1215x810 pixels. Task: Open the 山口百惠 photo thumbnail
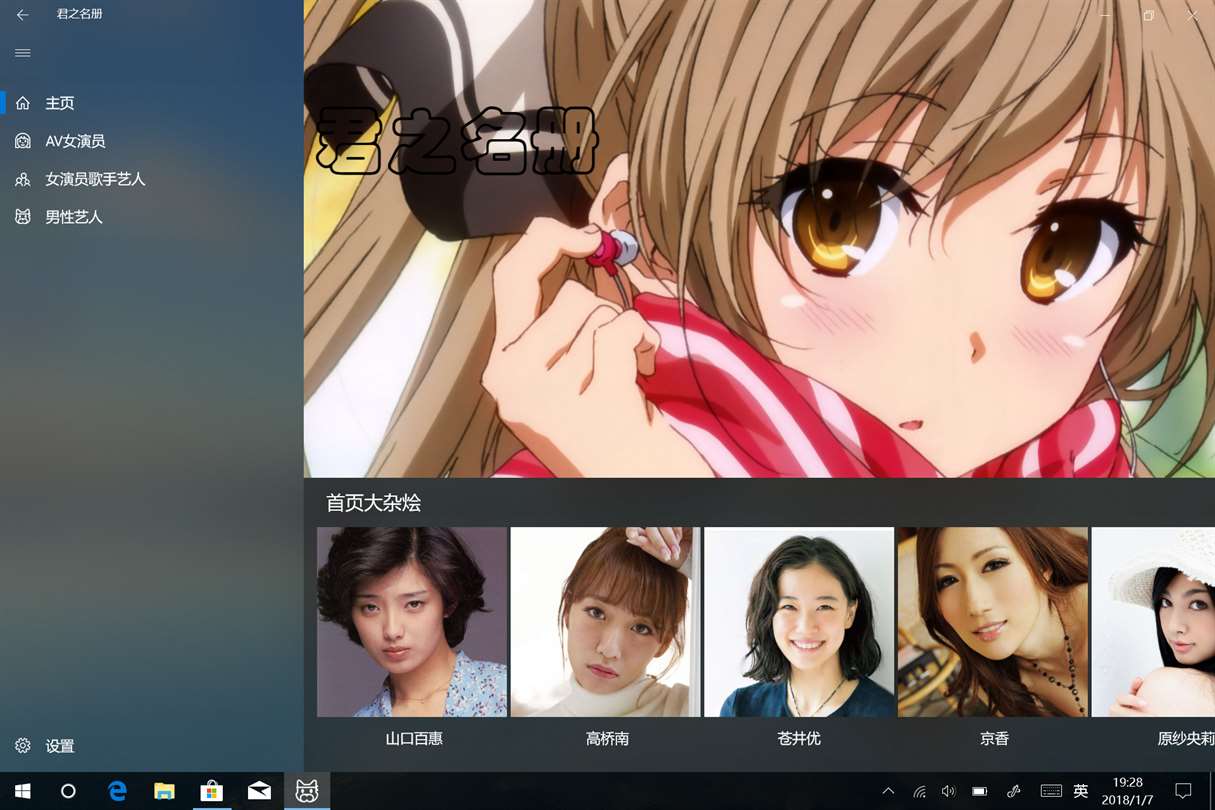tap(412, 622)
